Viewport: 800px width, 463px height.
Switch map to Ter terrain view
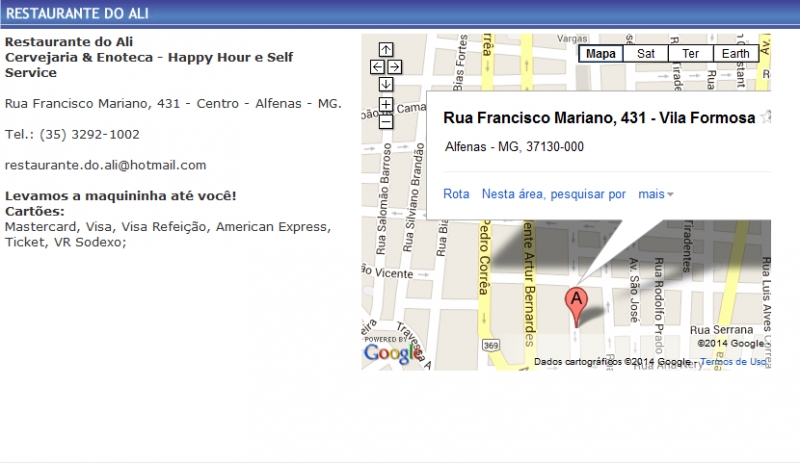point(690,54)
